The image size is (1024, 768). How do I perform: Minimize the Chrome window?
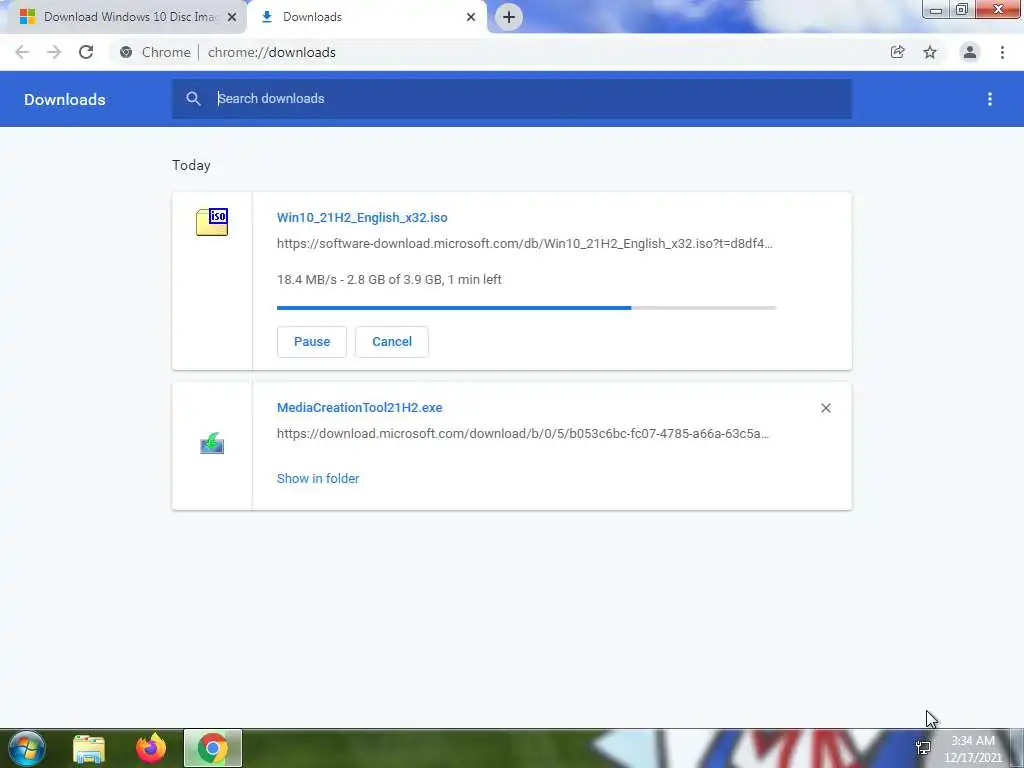[936, 10]
